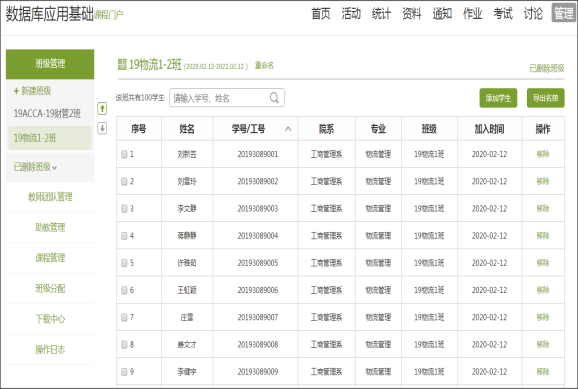This screenshot has width=578, height=389.
Task: Check the row 7 checkbox
Action: 124,317
